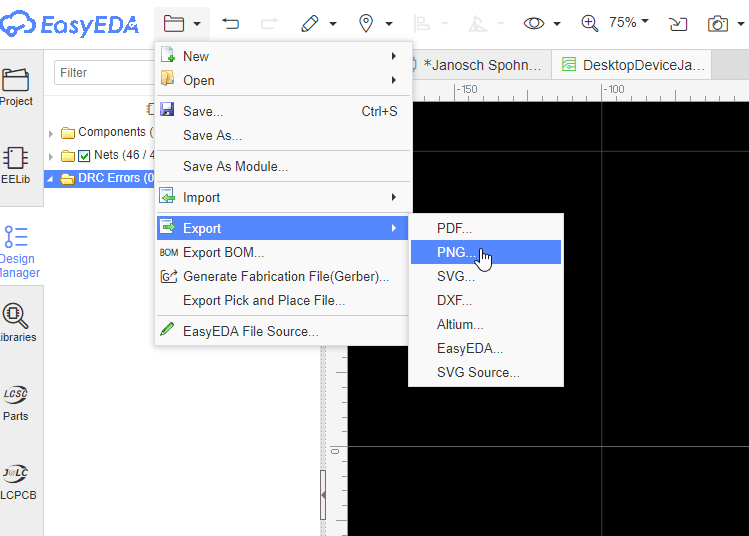Screen dimensions: 749x536
Task: Export as SVG...
Action: point(486,276)
